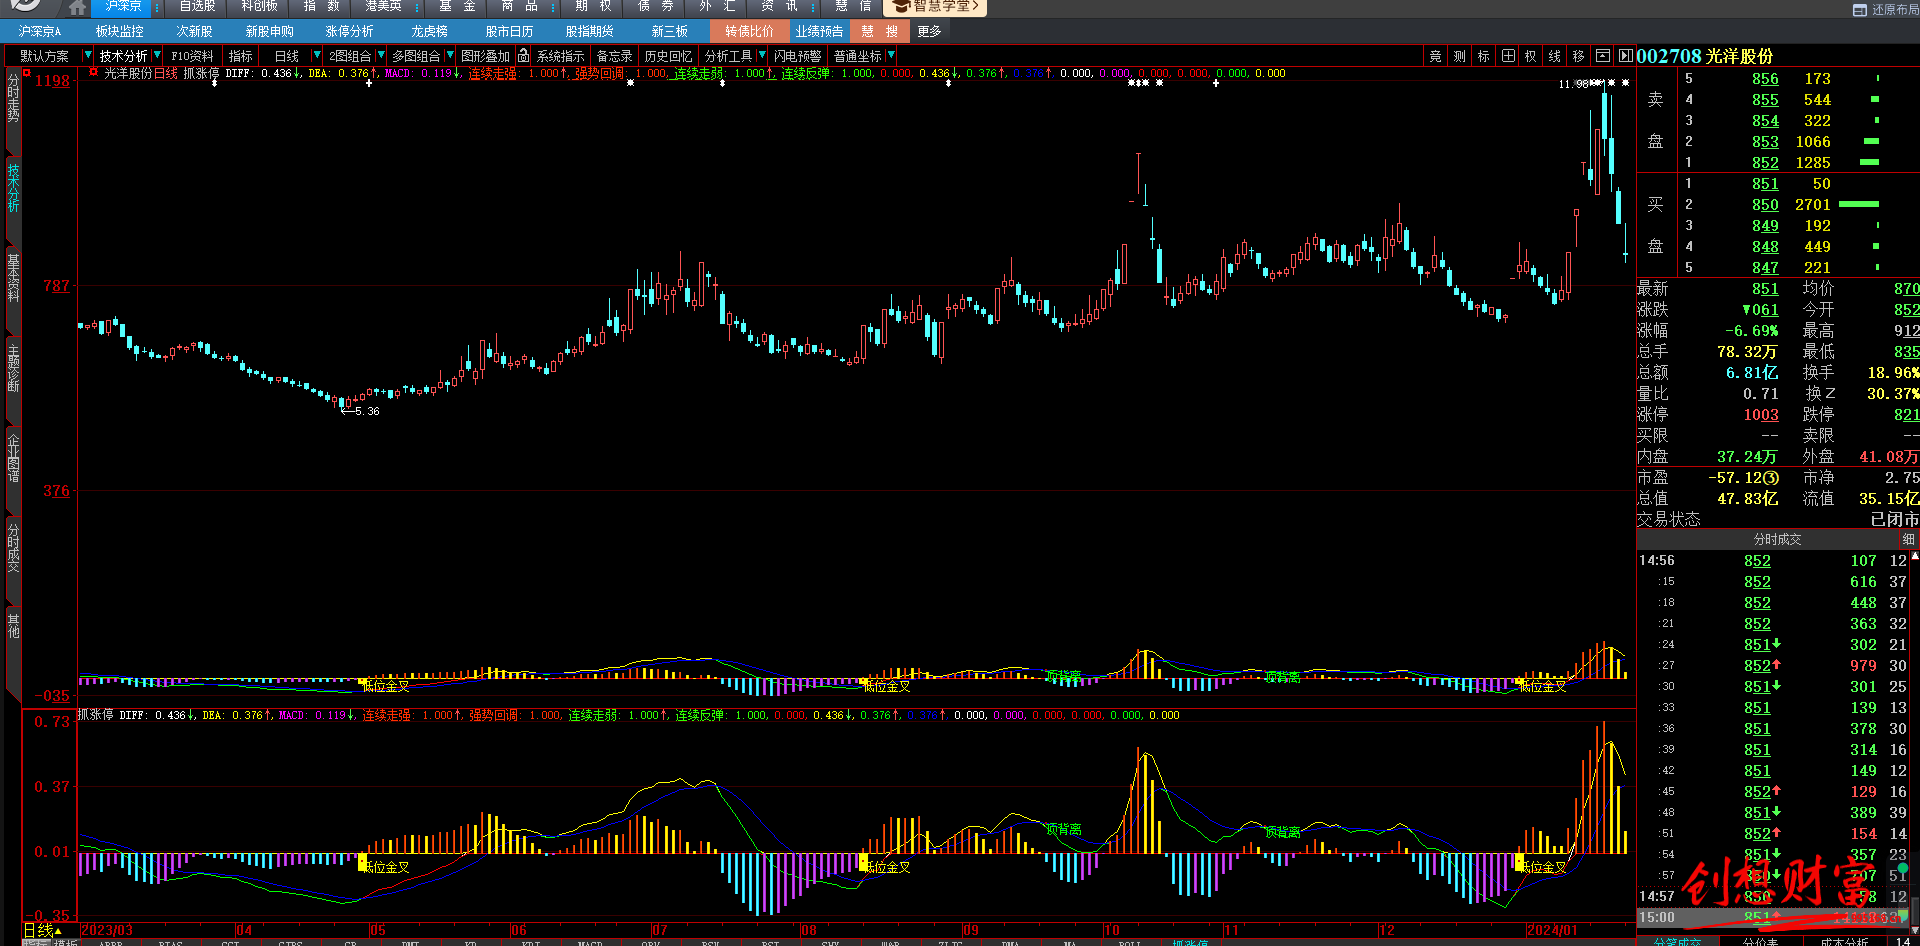Image resolution: width=1920 pixels, height=946 pixels.
Task: Select the 权 adjustment icon
Action: [x=1530, y=56]
